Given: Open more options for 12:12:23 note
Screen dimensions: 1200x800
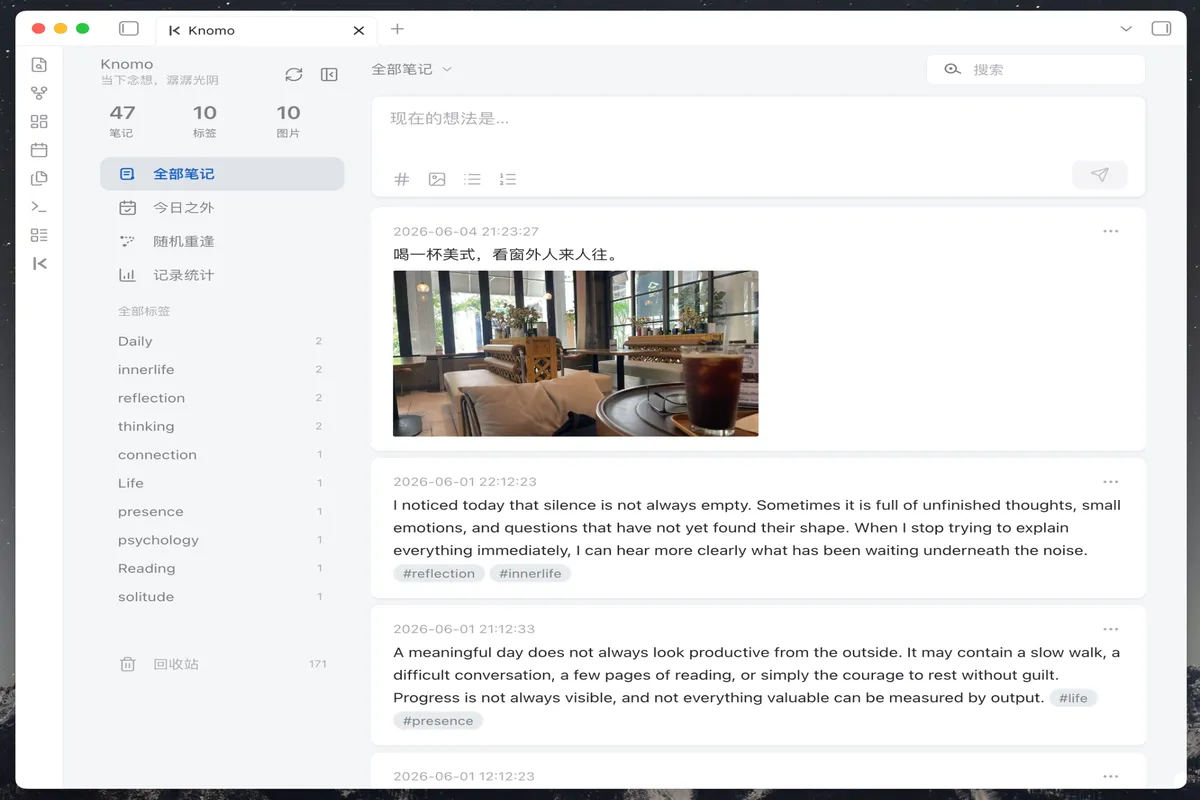Looking at the screenshot, I should (x=1111, y=776).
